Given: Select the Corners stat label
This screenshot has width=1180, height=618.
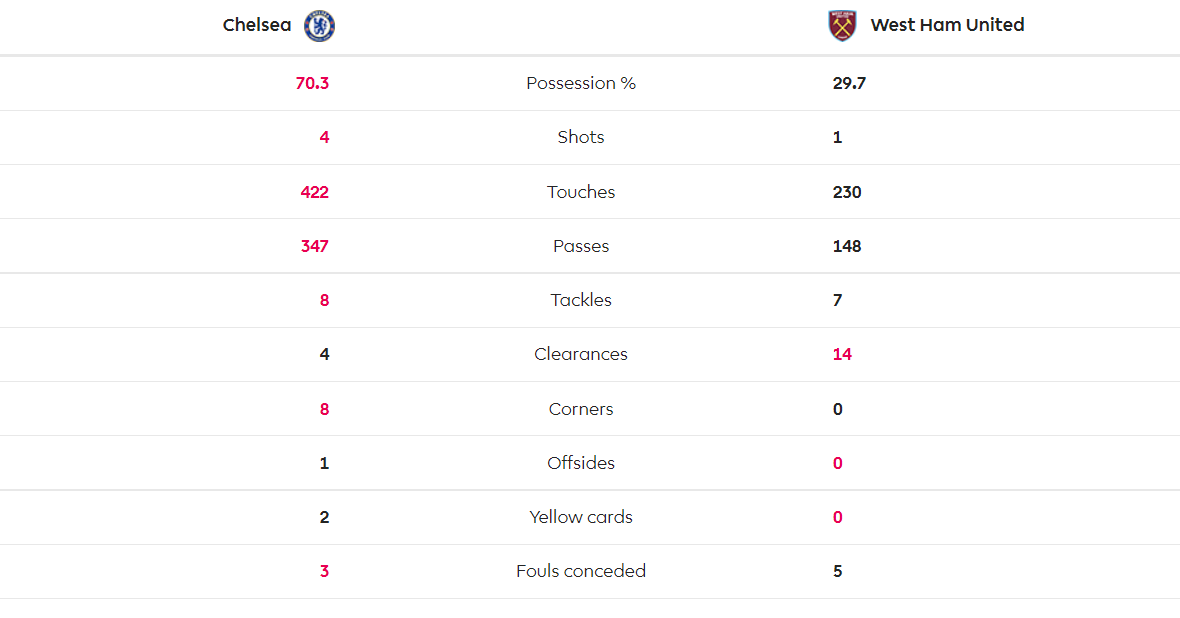Looking at the screenshot, I should [x=581, y=409].
